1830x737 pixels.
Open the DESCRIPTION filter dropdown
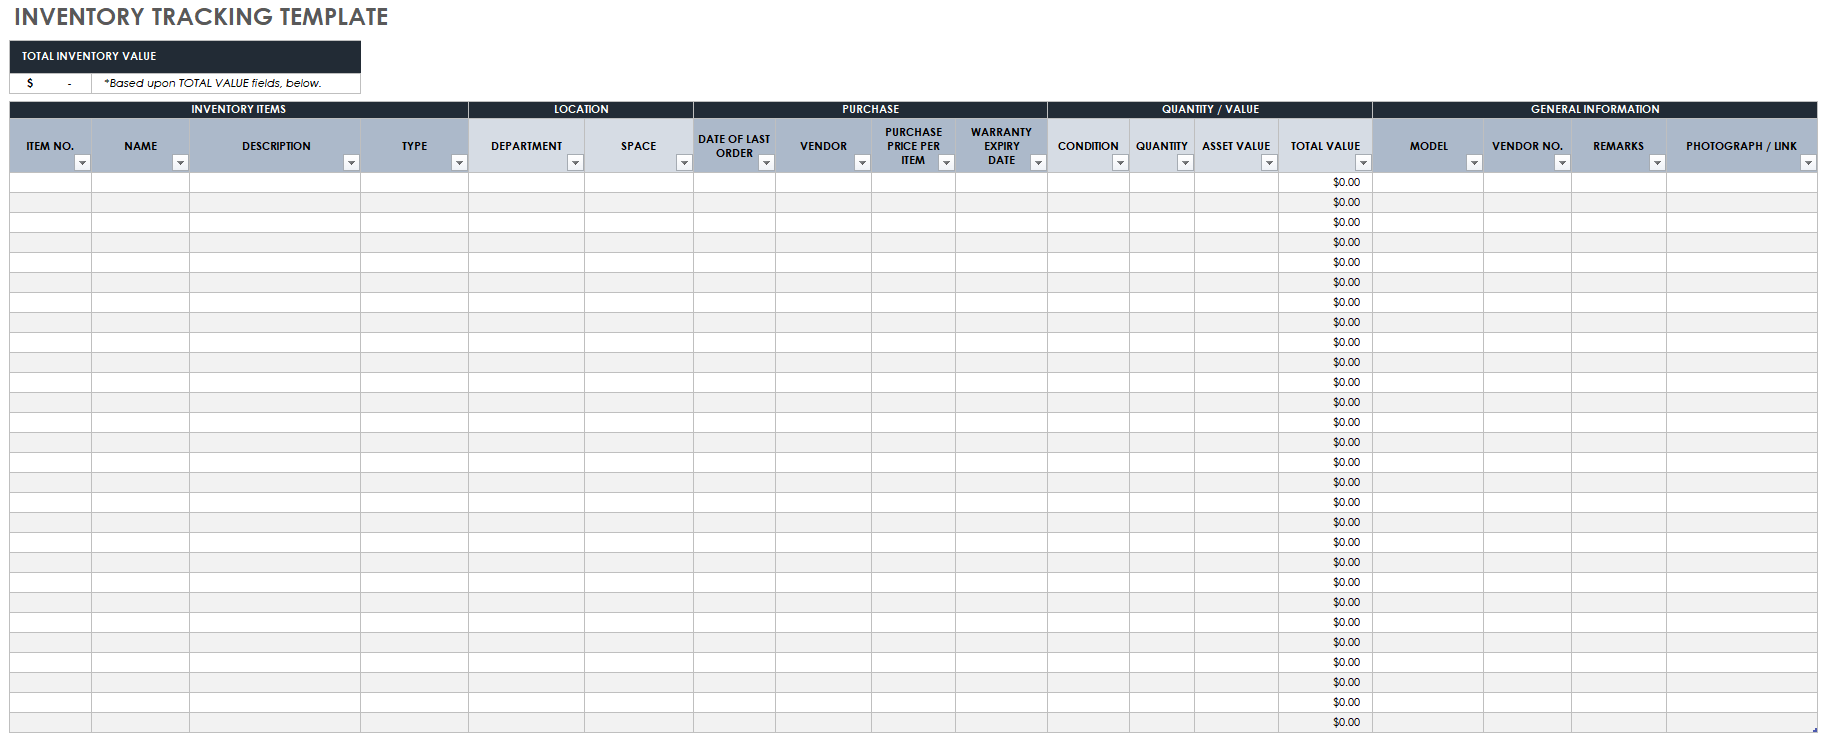click(351, 163)
